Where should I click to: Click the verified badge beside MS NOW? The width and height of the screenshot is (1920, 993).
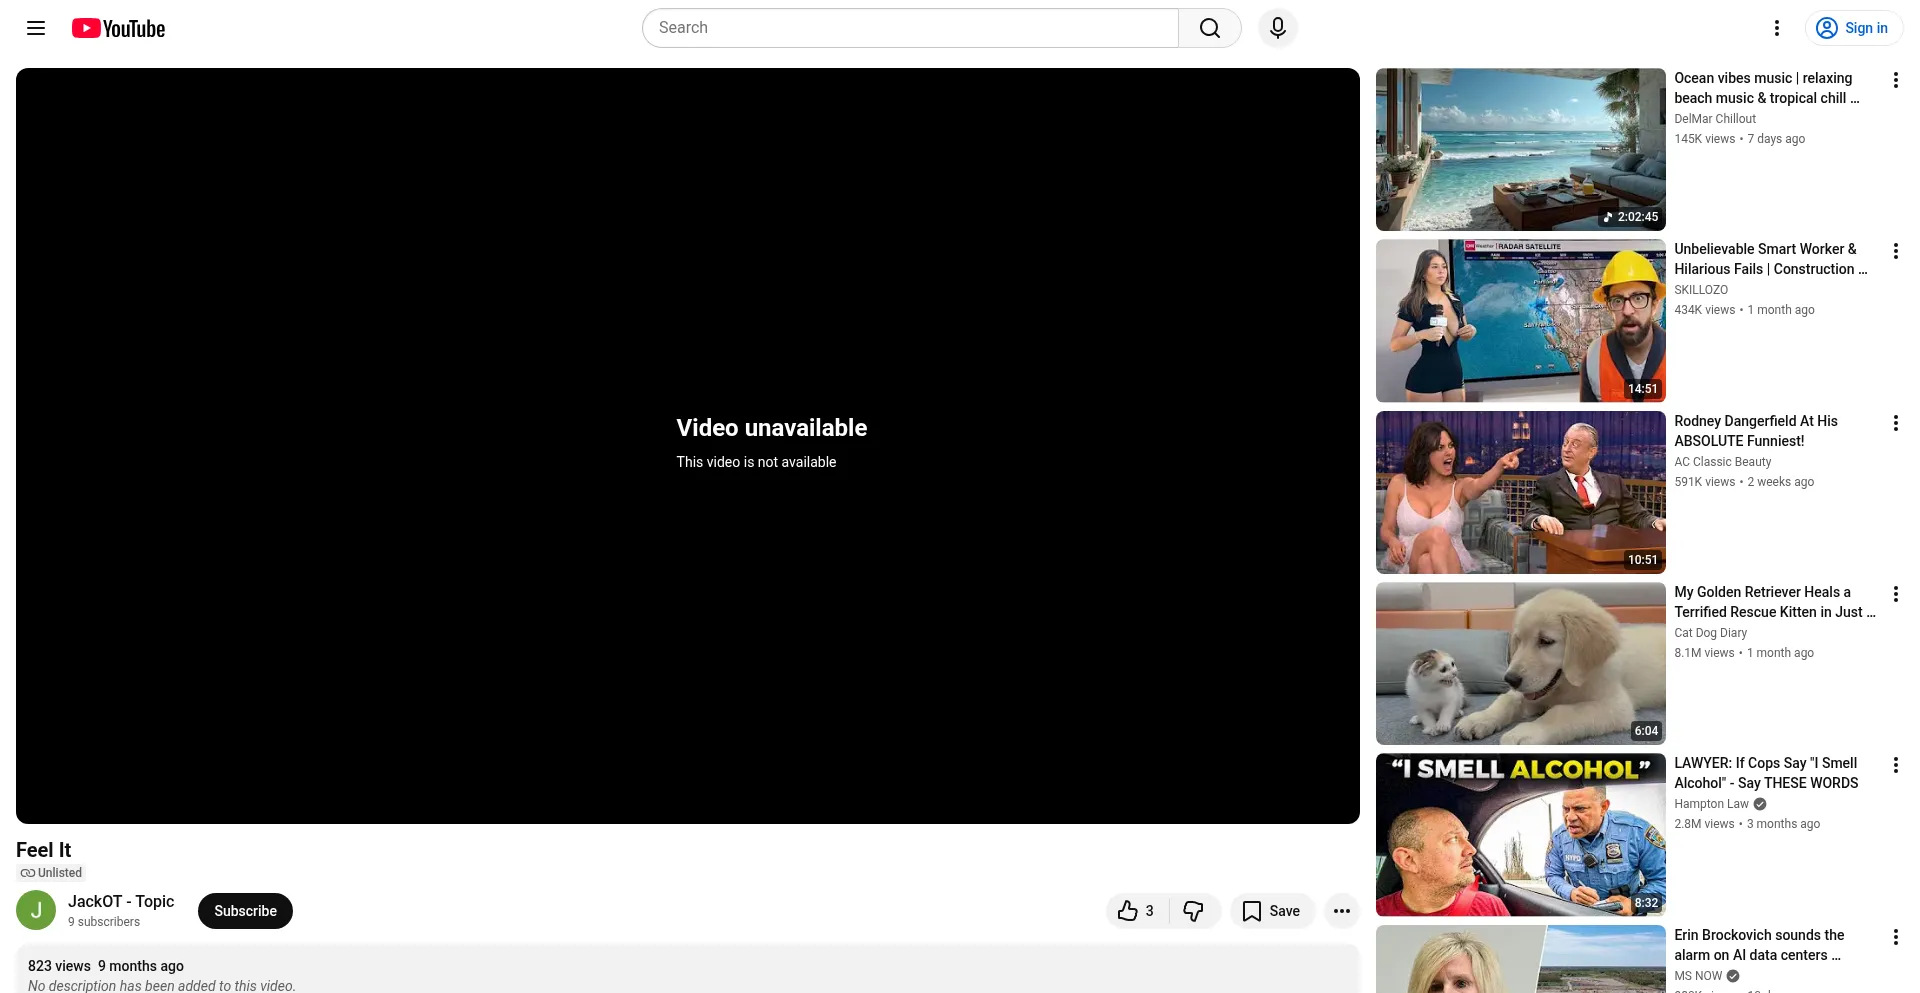[x=1733, y=976]
